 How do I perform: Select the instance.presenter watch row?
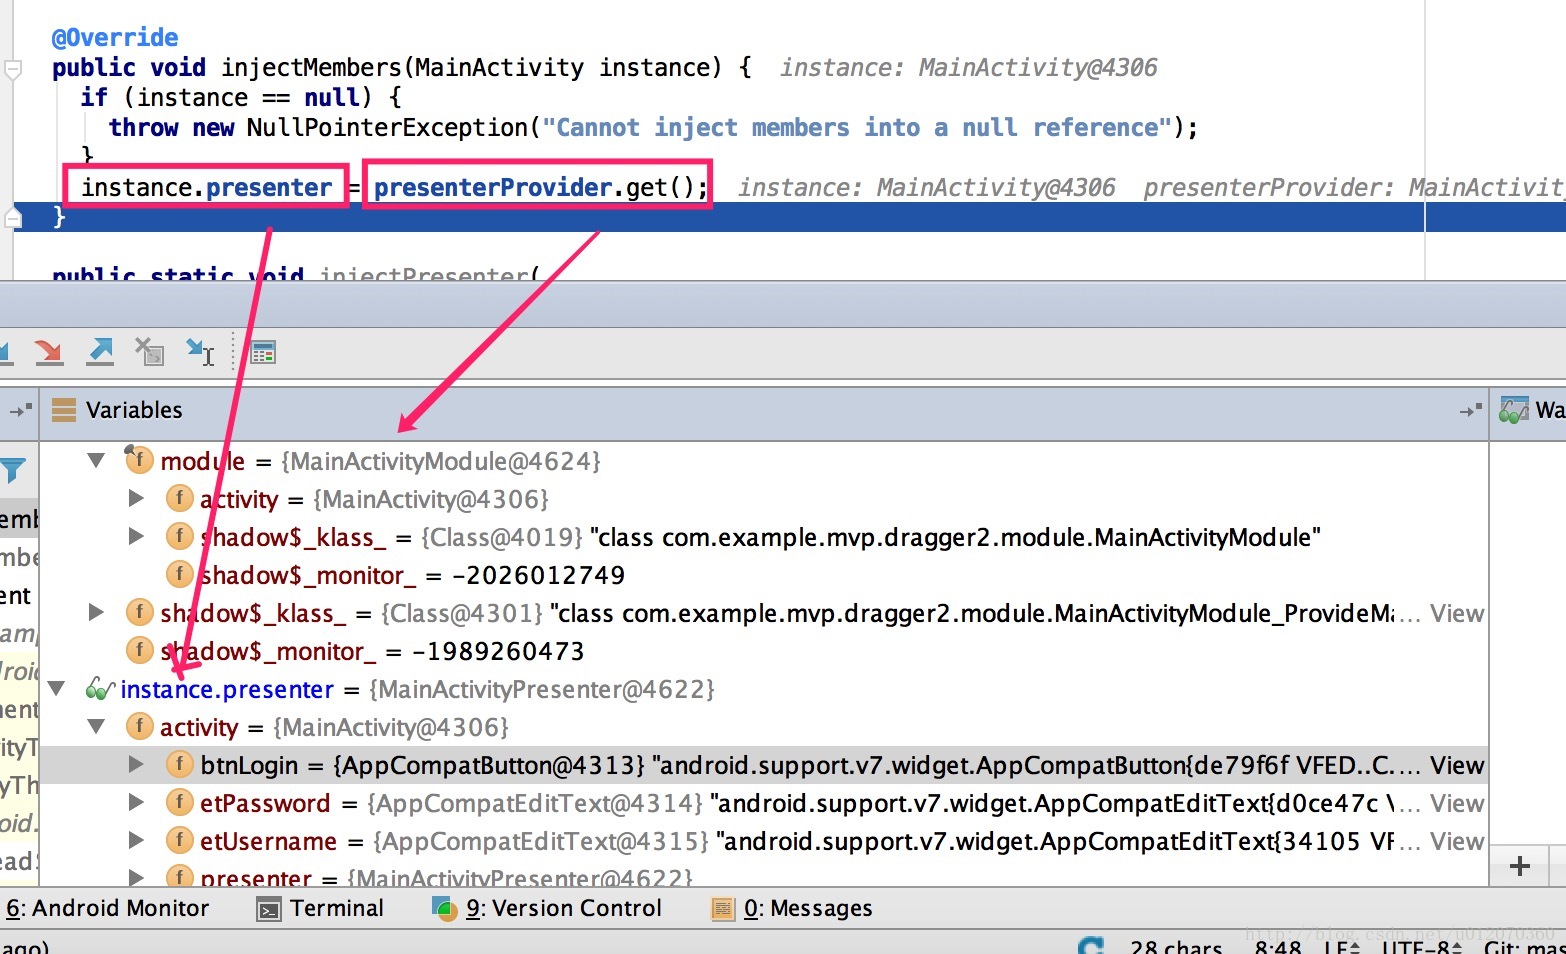(x=764, y=689)
